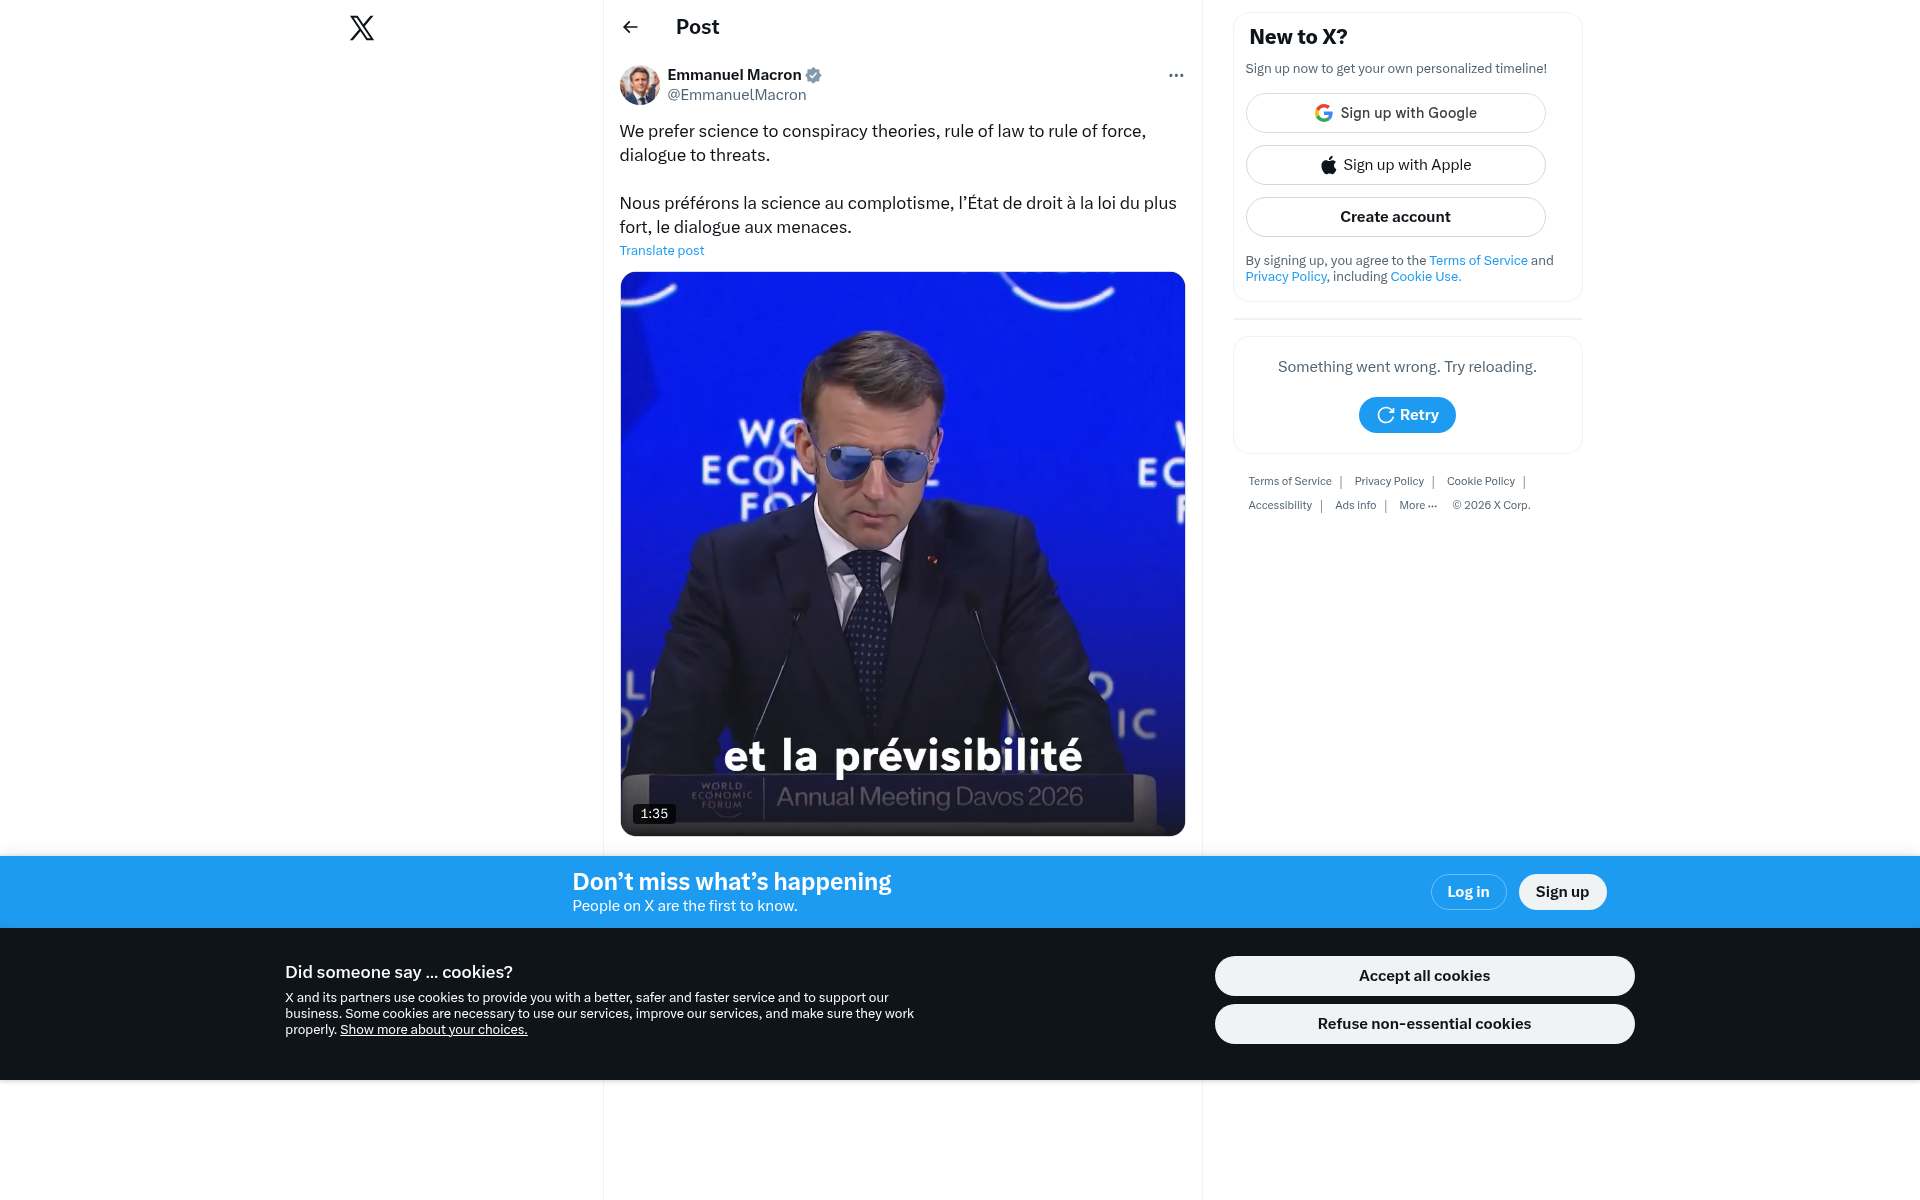
Task: Click Translate post link
Action: [x=662, y=251]
